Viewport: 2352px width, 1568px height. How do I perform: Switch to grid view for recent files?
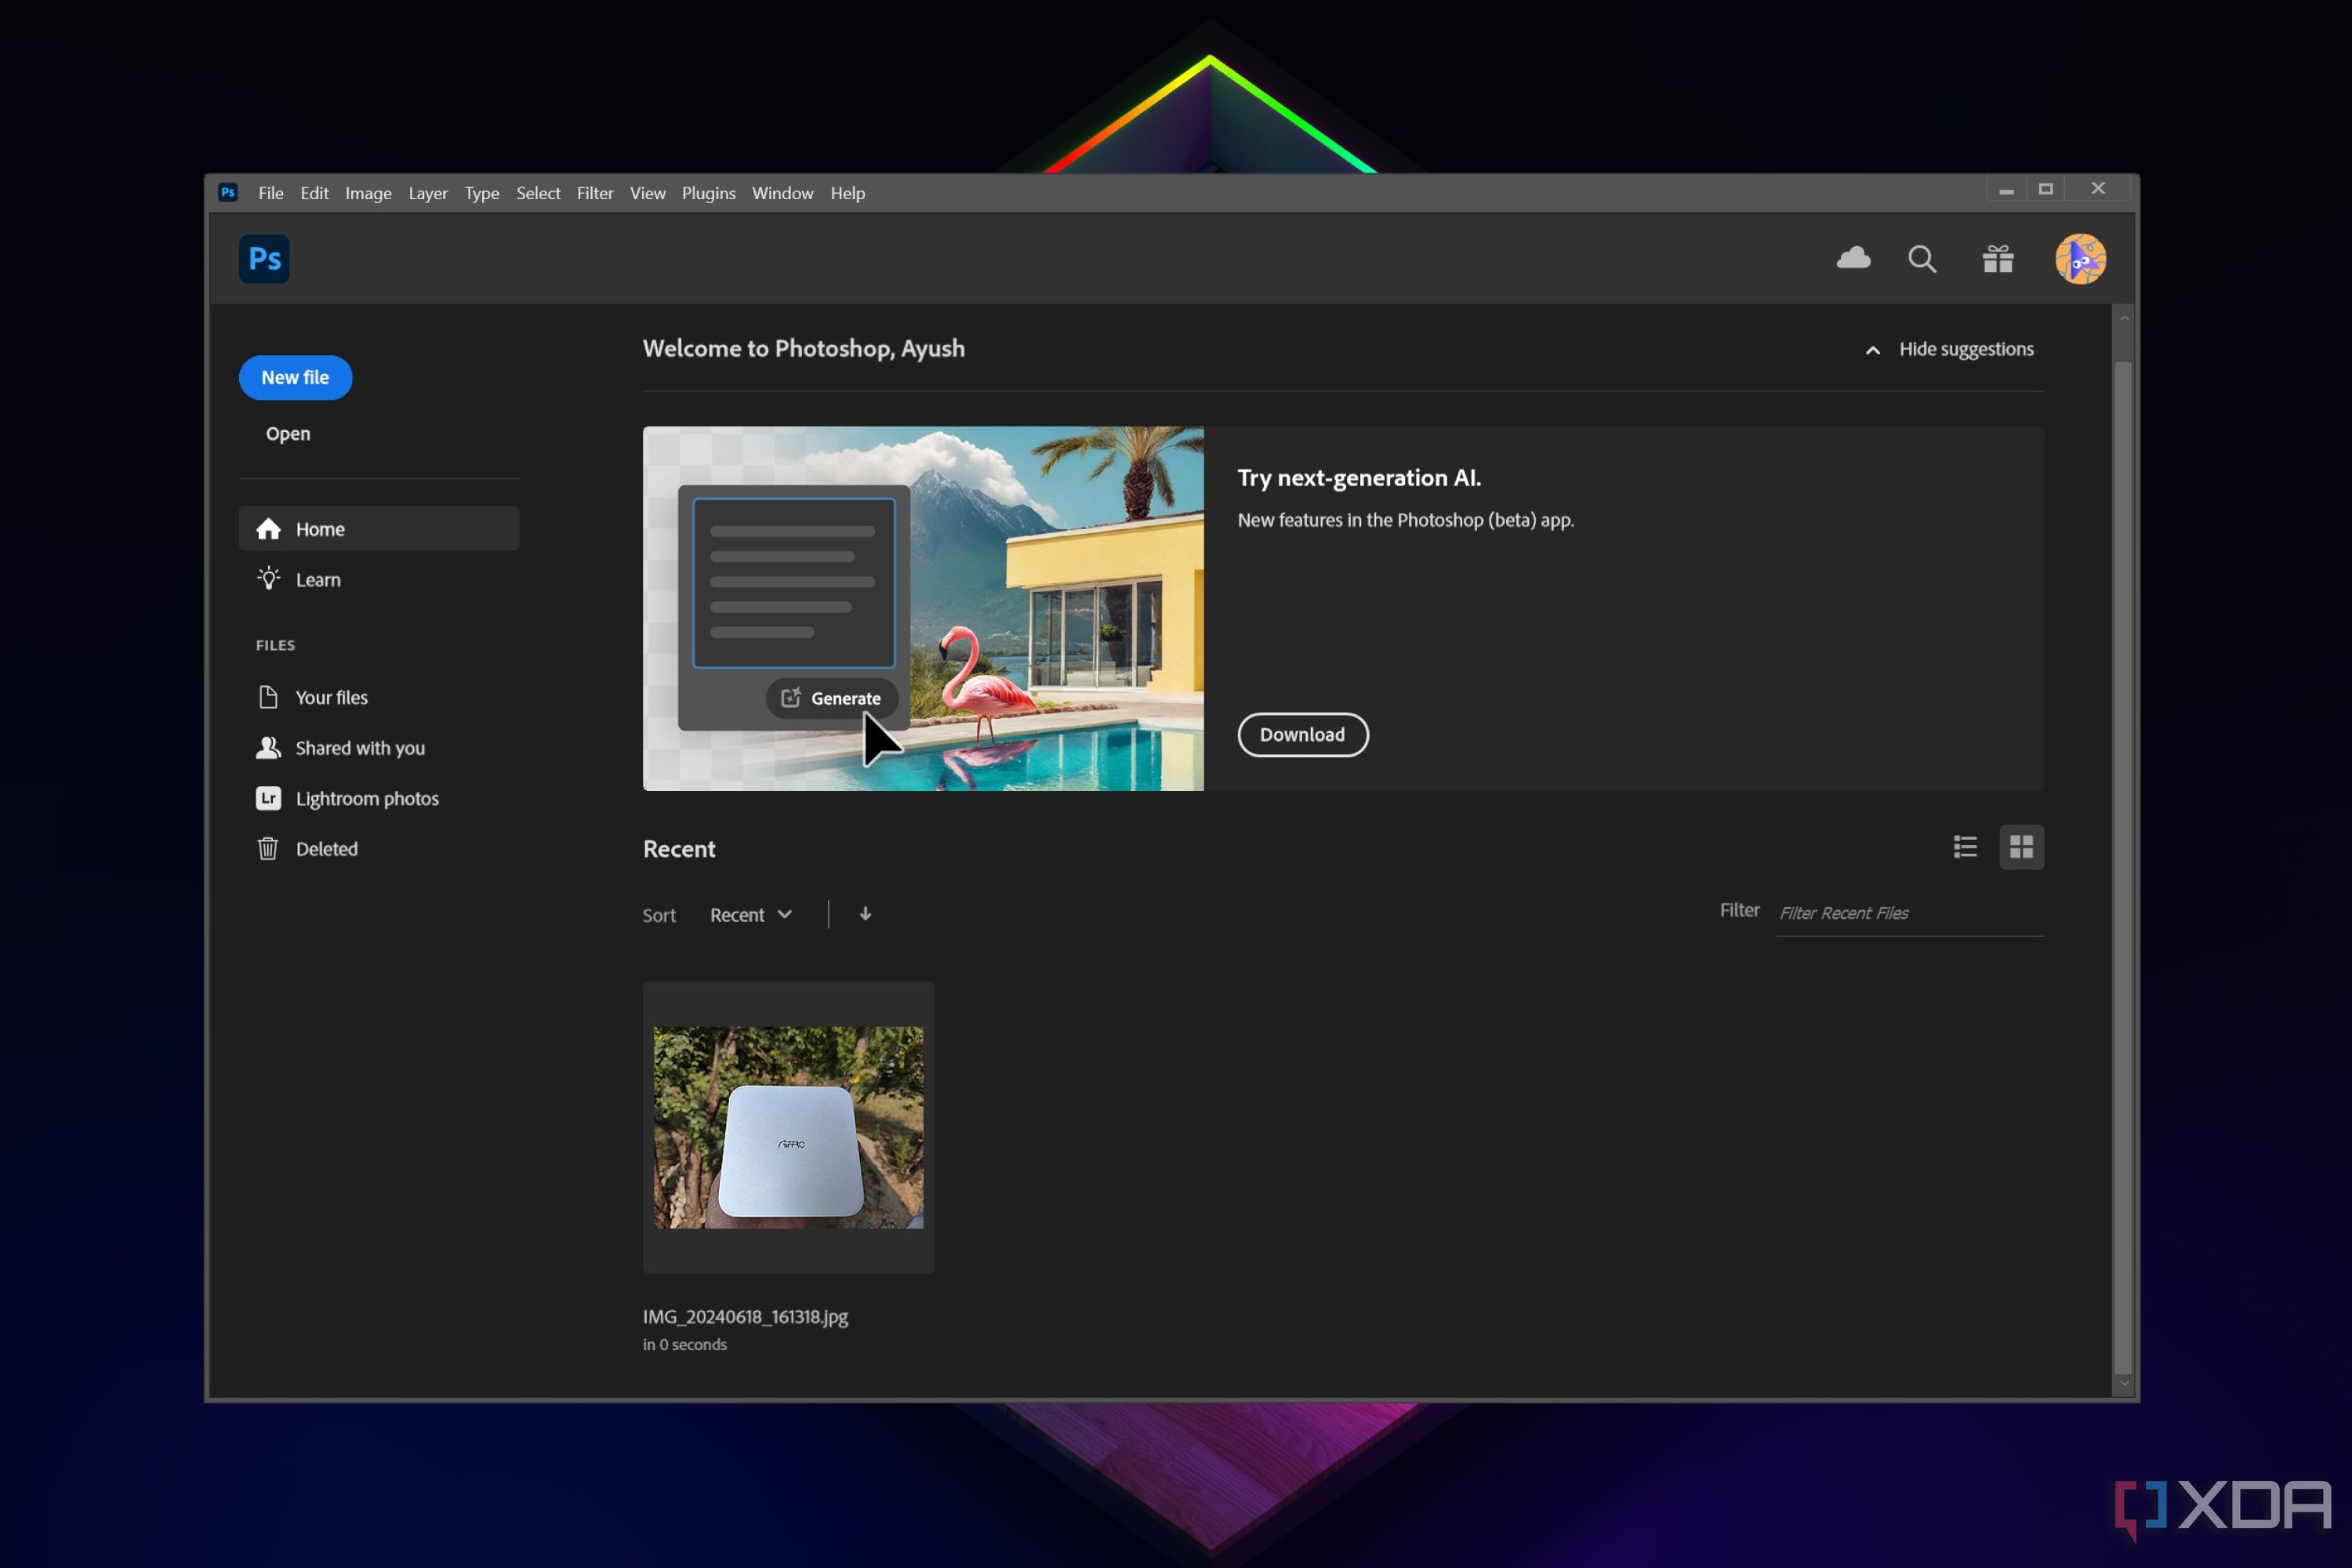[x=2023, y=847]
